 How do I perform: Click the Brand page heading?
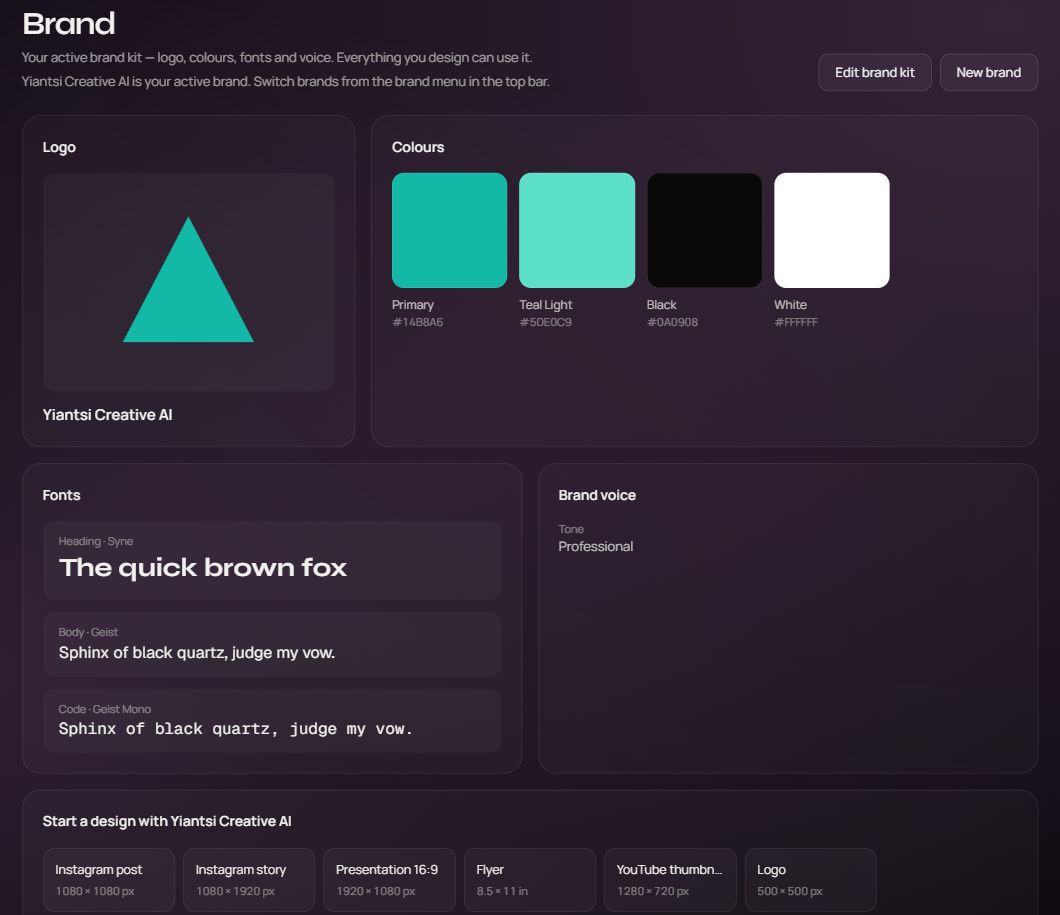[69, 24]
